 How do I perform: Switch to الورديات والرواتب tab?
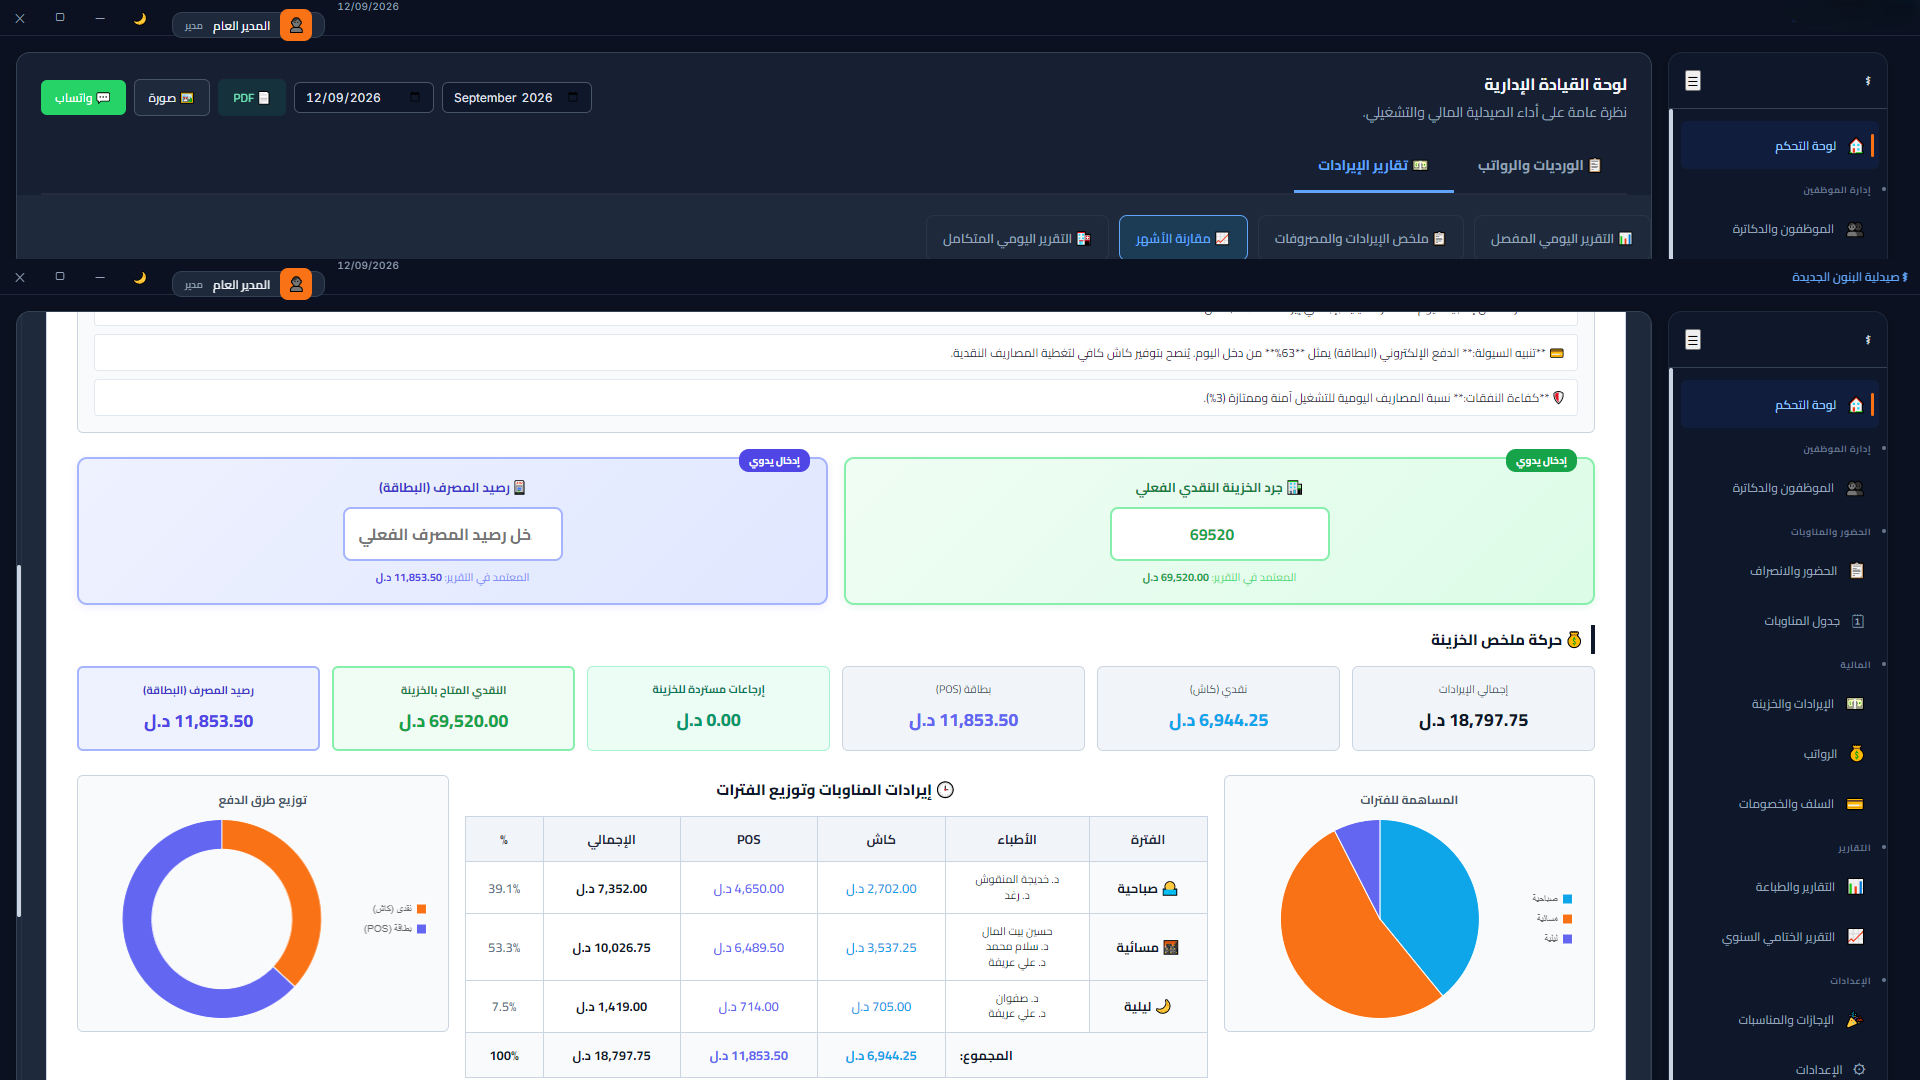(1539, 166)
